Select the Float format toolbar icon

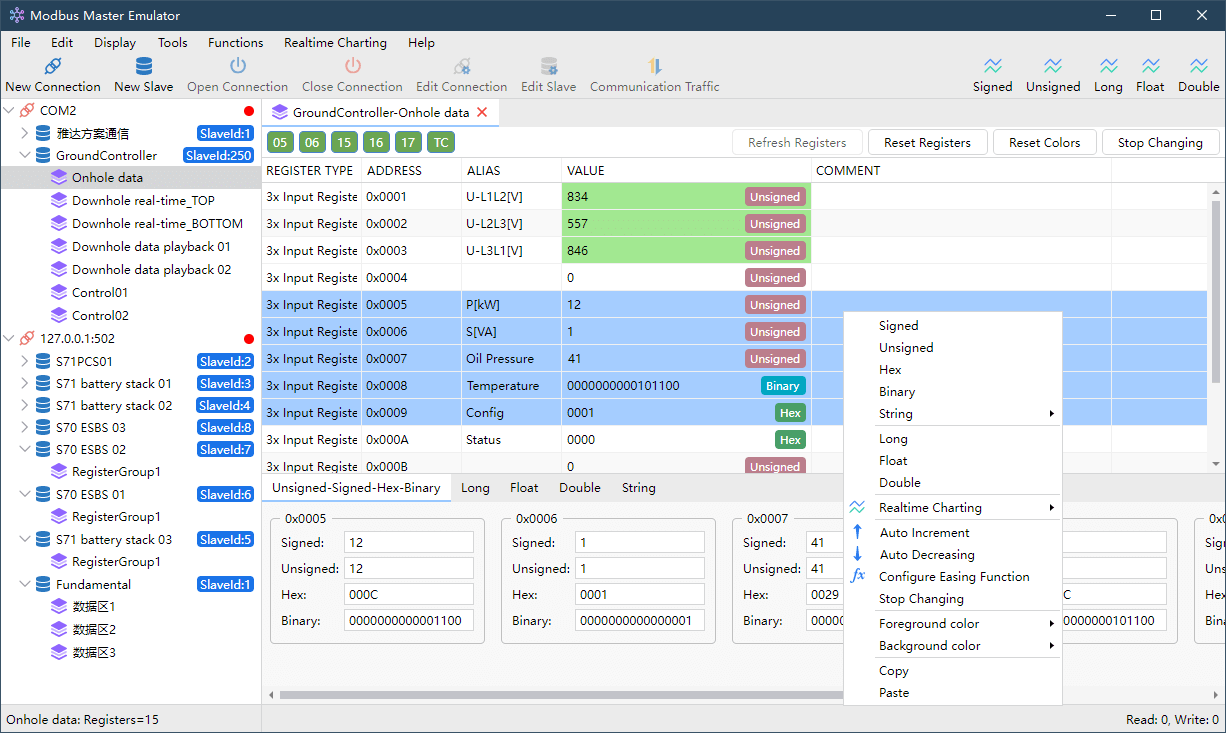coord(1150,67)
